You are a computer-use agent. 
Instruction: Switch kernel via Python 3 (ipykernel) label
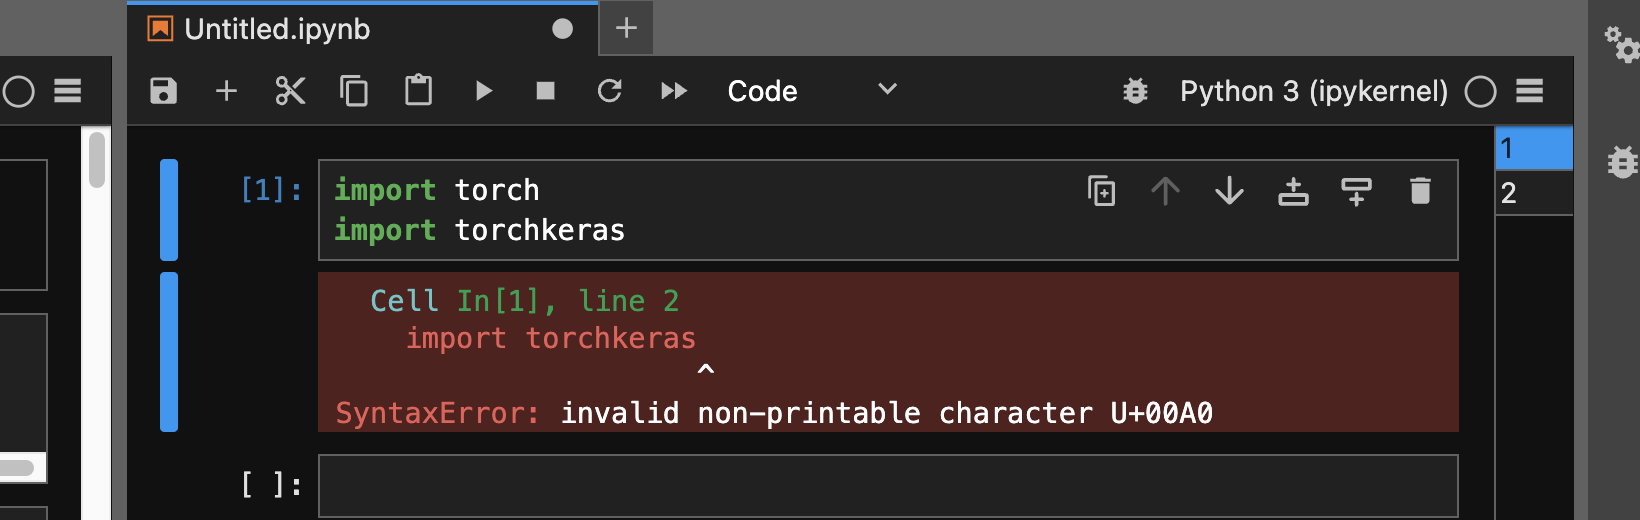pyautogui.click(x=1313, y=91)
